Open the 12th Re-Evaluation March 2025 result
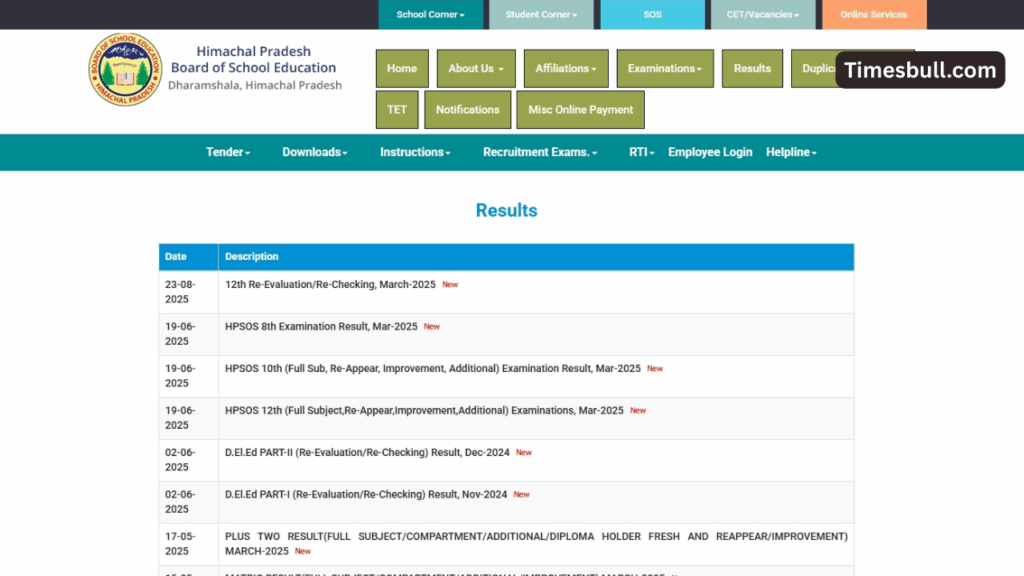 click(x=329, y=284)
